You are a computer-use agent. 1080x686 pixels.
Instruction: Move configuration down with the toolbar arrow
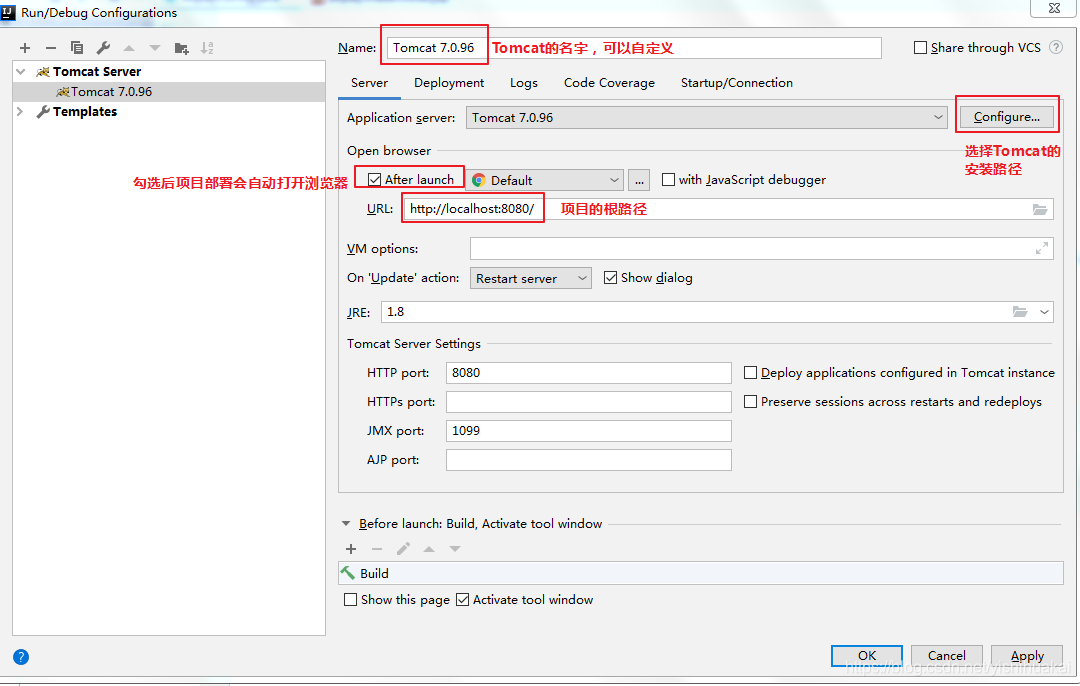pyautogui.click(x=155, y=48)
